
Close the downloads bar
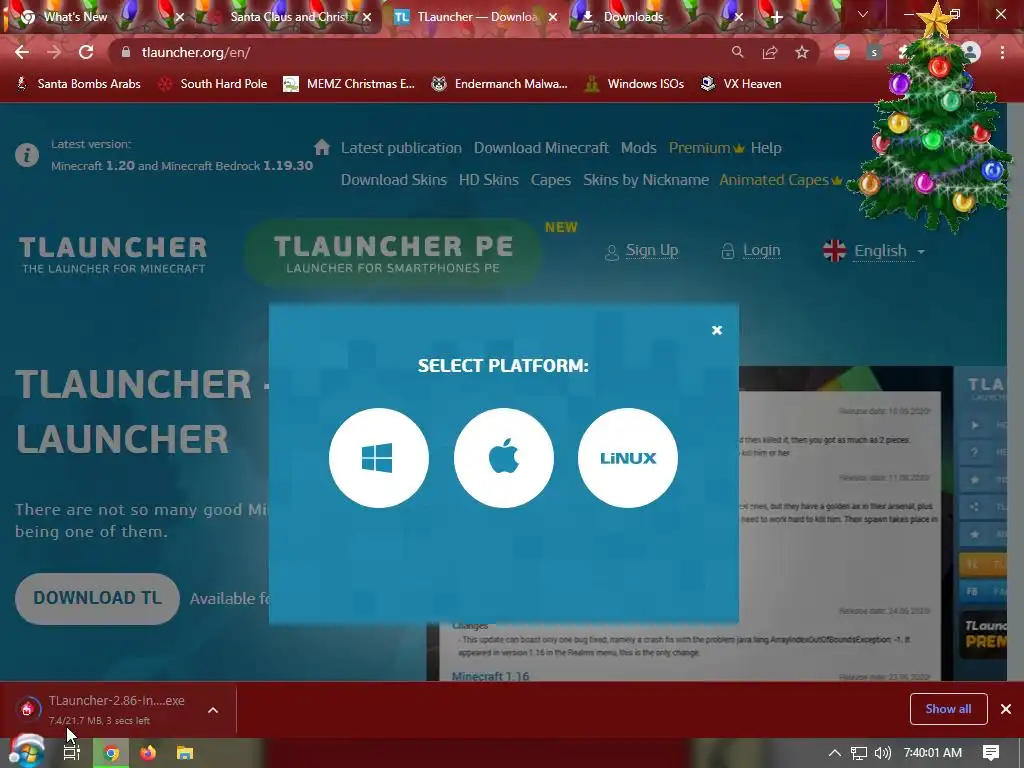point(1006,709)
